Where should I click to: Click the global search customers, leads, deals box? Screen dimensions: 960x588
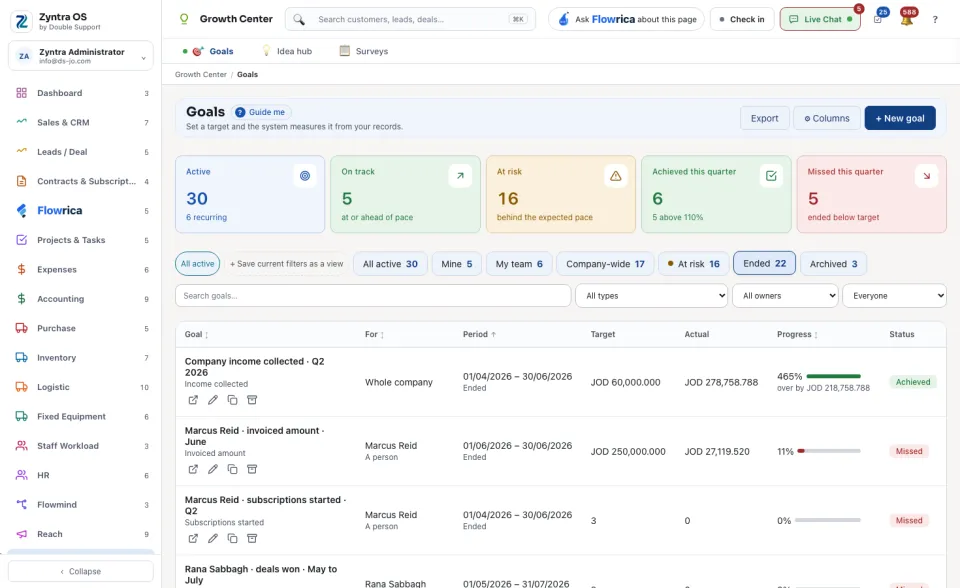[x=410, y=19]
